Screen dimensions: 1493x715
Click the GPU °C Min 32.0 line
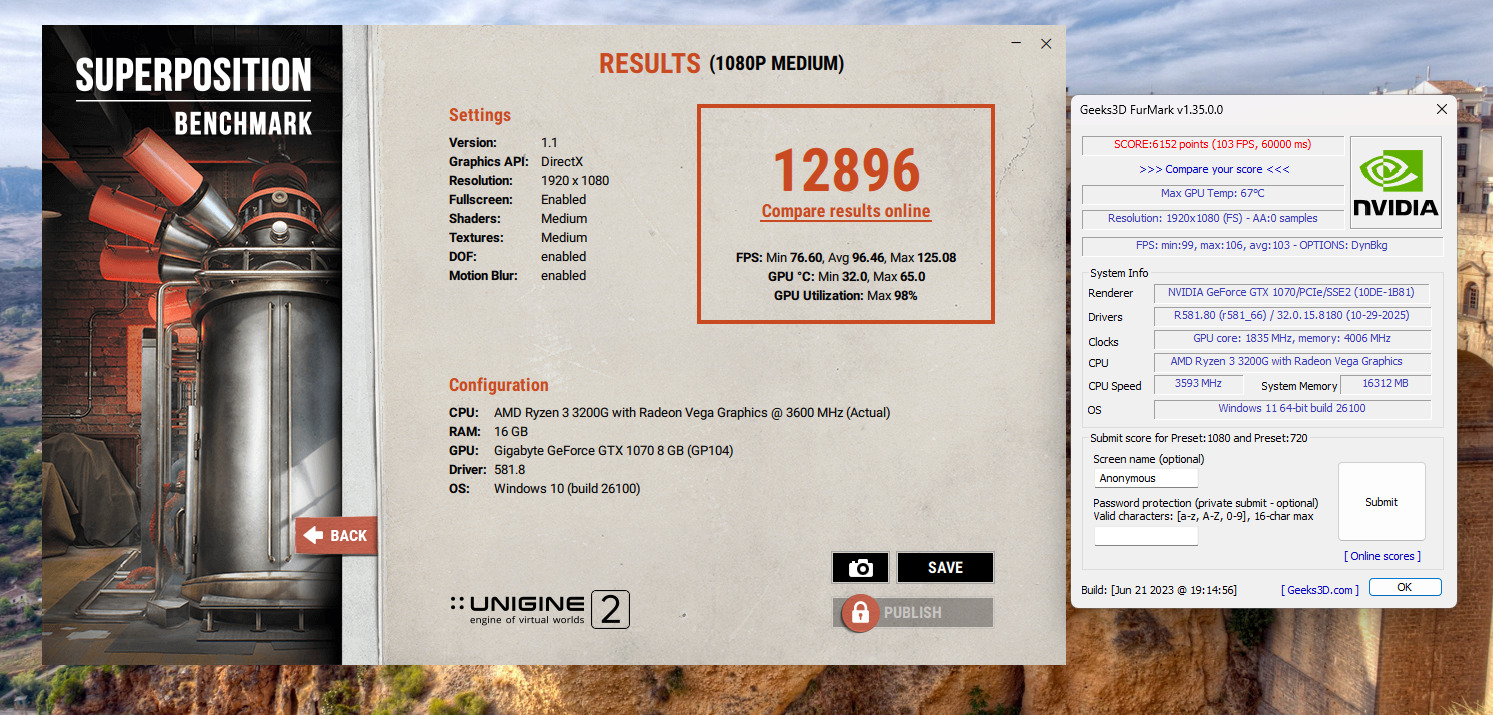click(846, 277)
